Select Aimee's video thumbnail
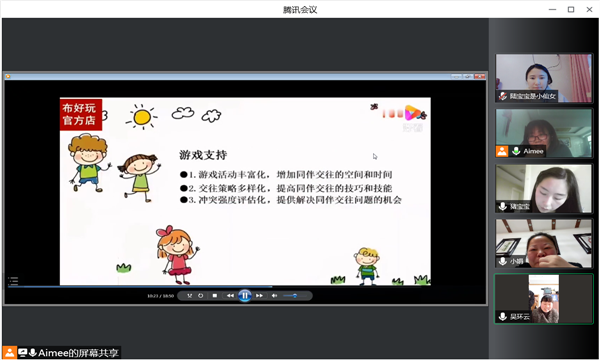The image size is (600, 360). coord(543,133)
